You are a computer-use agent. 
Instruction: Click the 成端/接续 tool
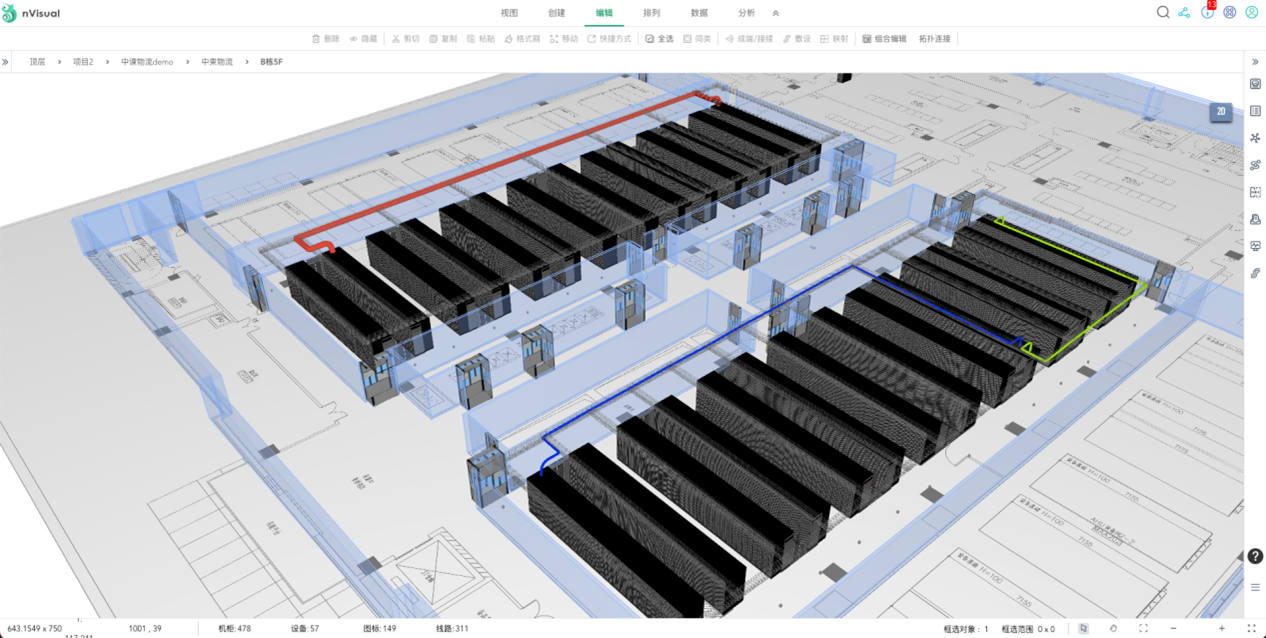coord(749,39)
